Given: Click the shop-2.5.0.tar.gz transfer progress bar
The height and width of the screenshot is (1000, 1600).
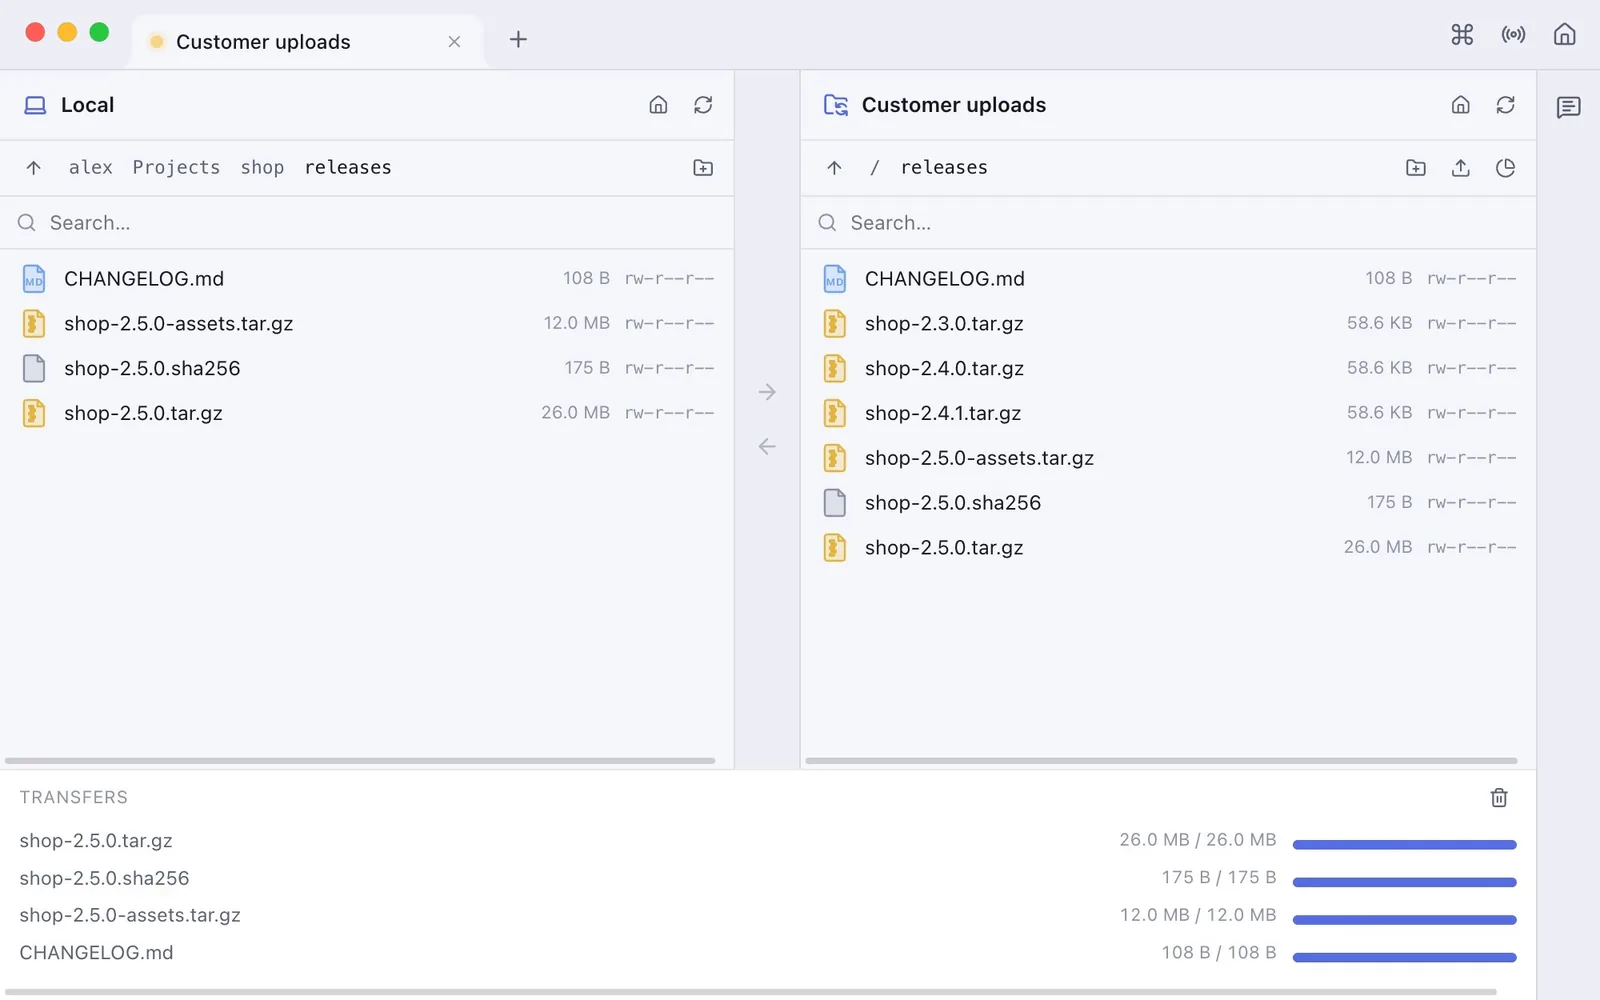Looking at the screenshot, I should 1404,845.
